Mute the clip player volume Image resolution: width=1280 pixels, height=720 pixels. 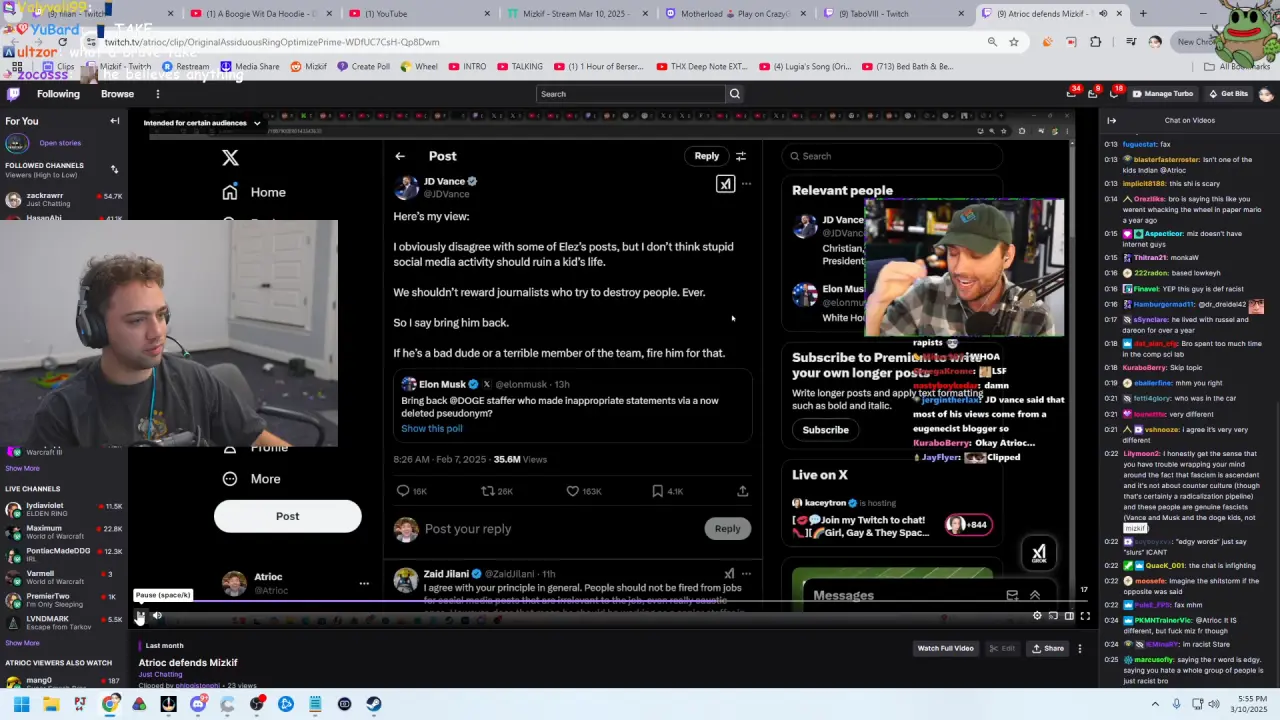(157, 616)
